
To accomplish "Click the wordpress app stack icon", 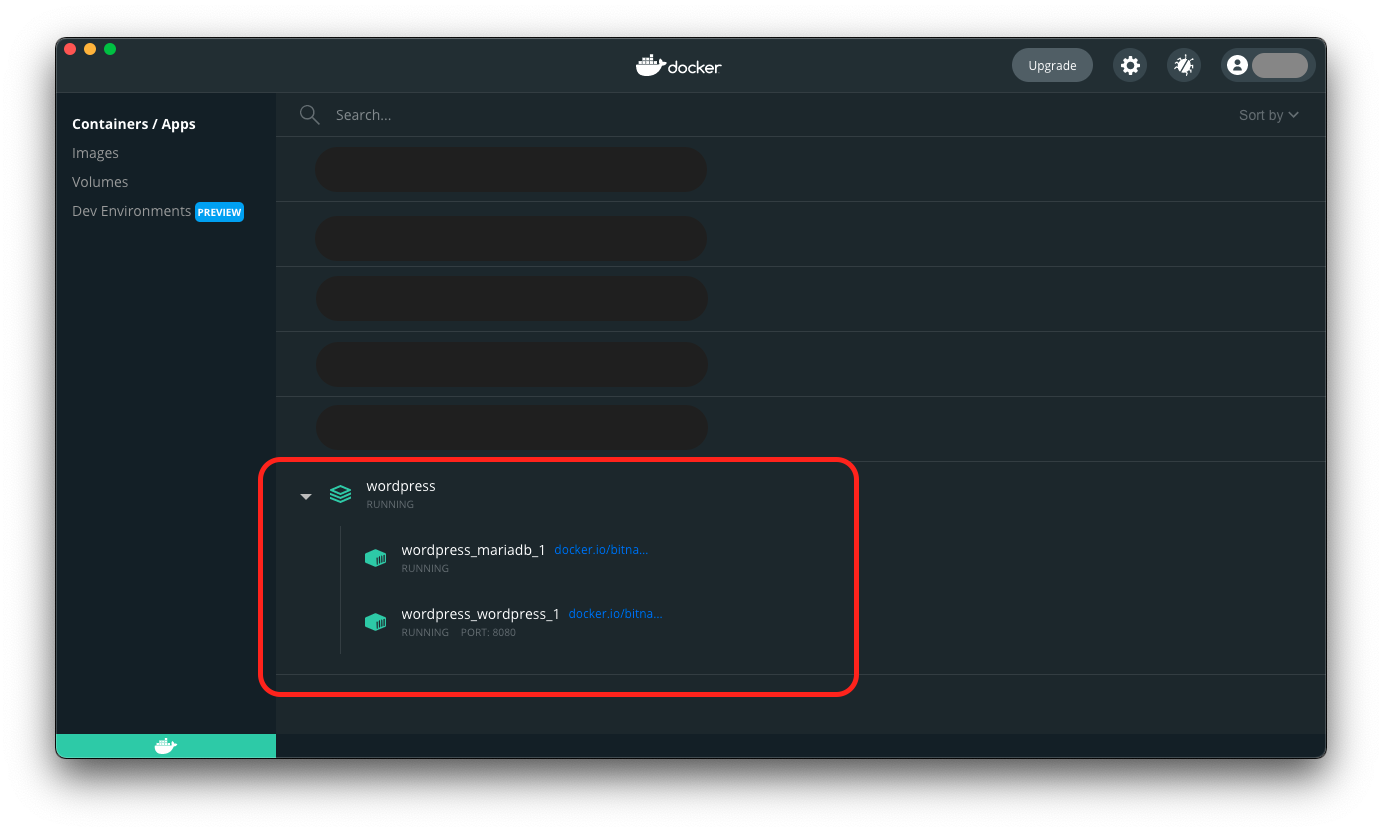I will coord(341,494).
